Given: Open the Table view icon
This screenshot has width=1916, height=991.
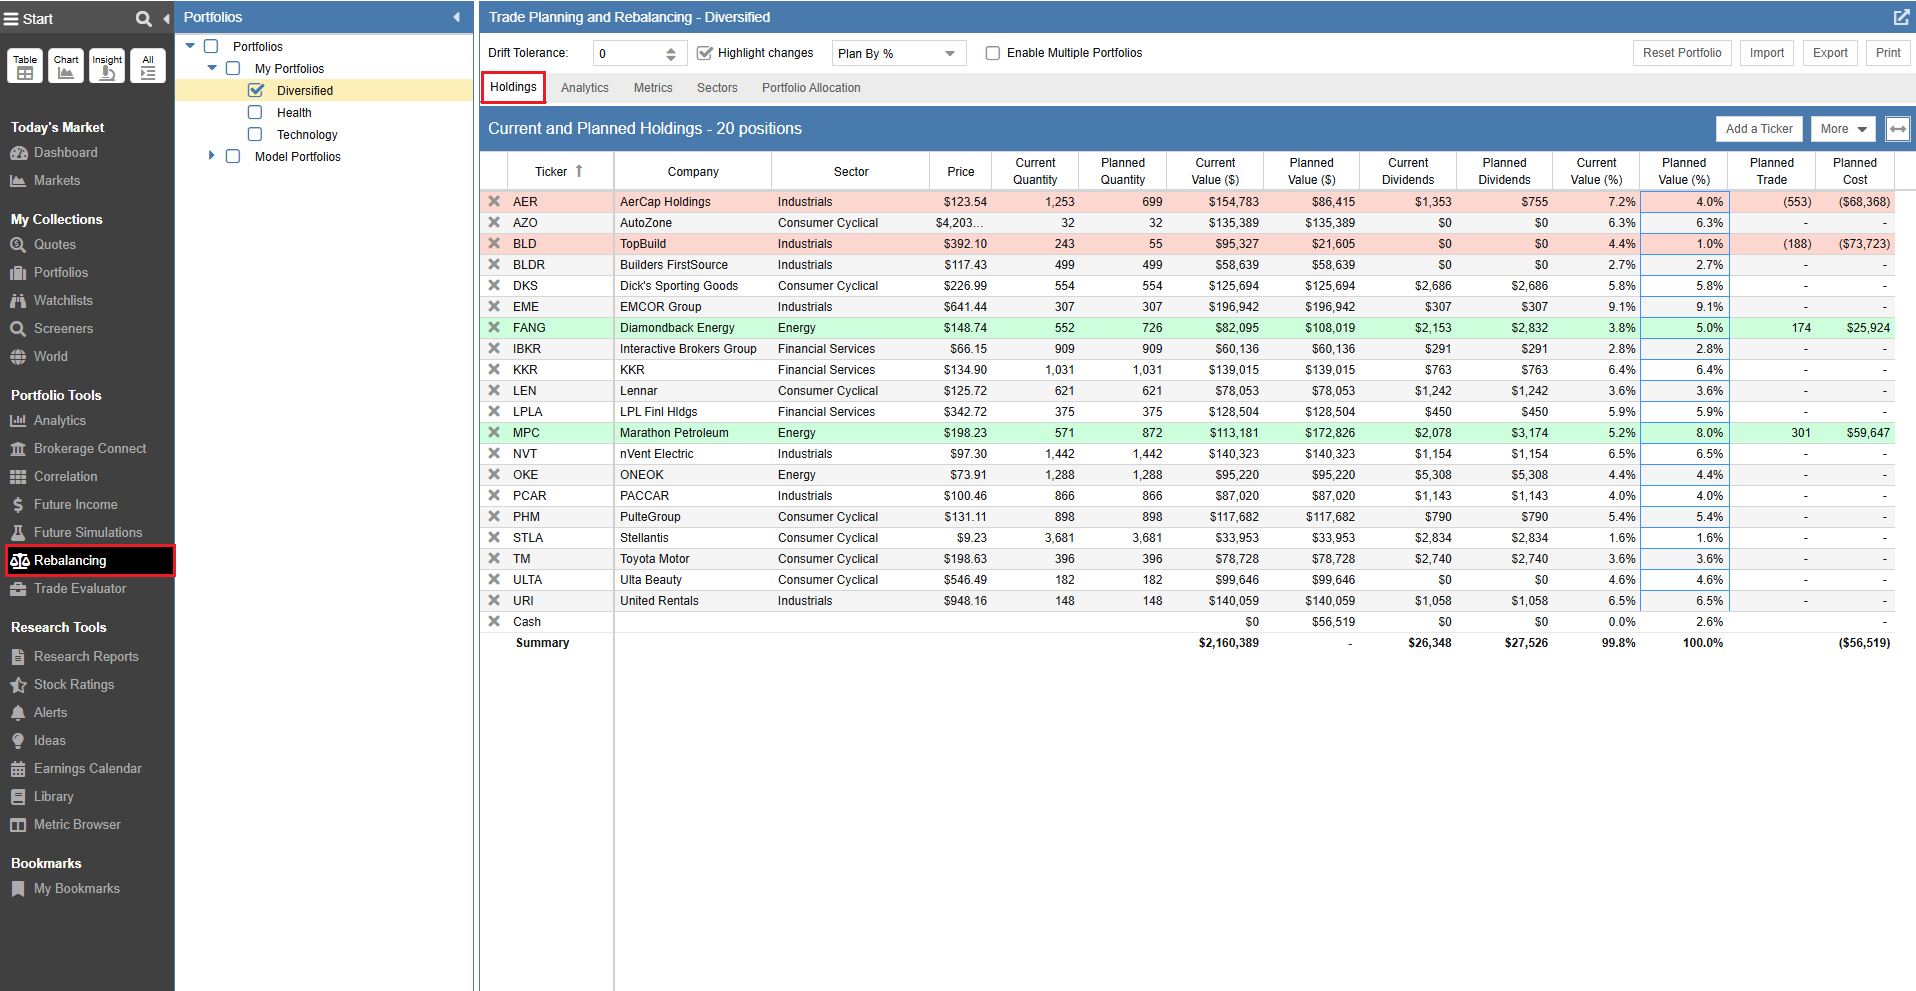Looking at the screenshot, I should coord(25,66).
